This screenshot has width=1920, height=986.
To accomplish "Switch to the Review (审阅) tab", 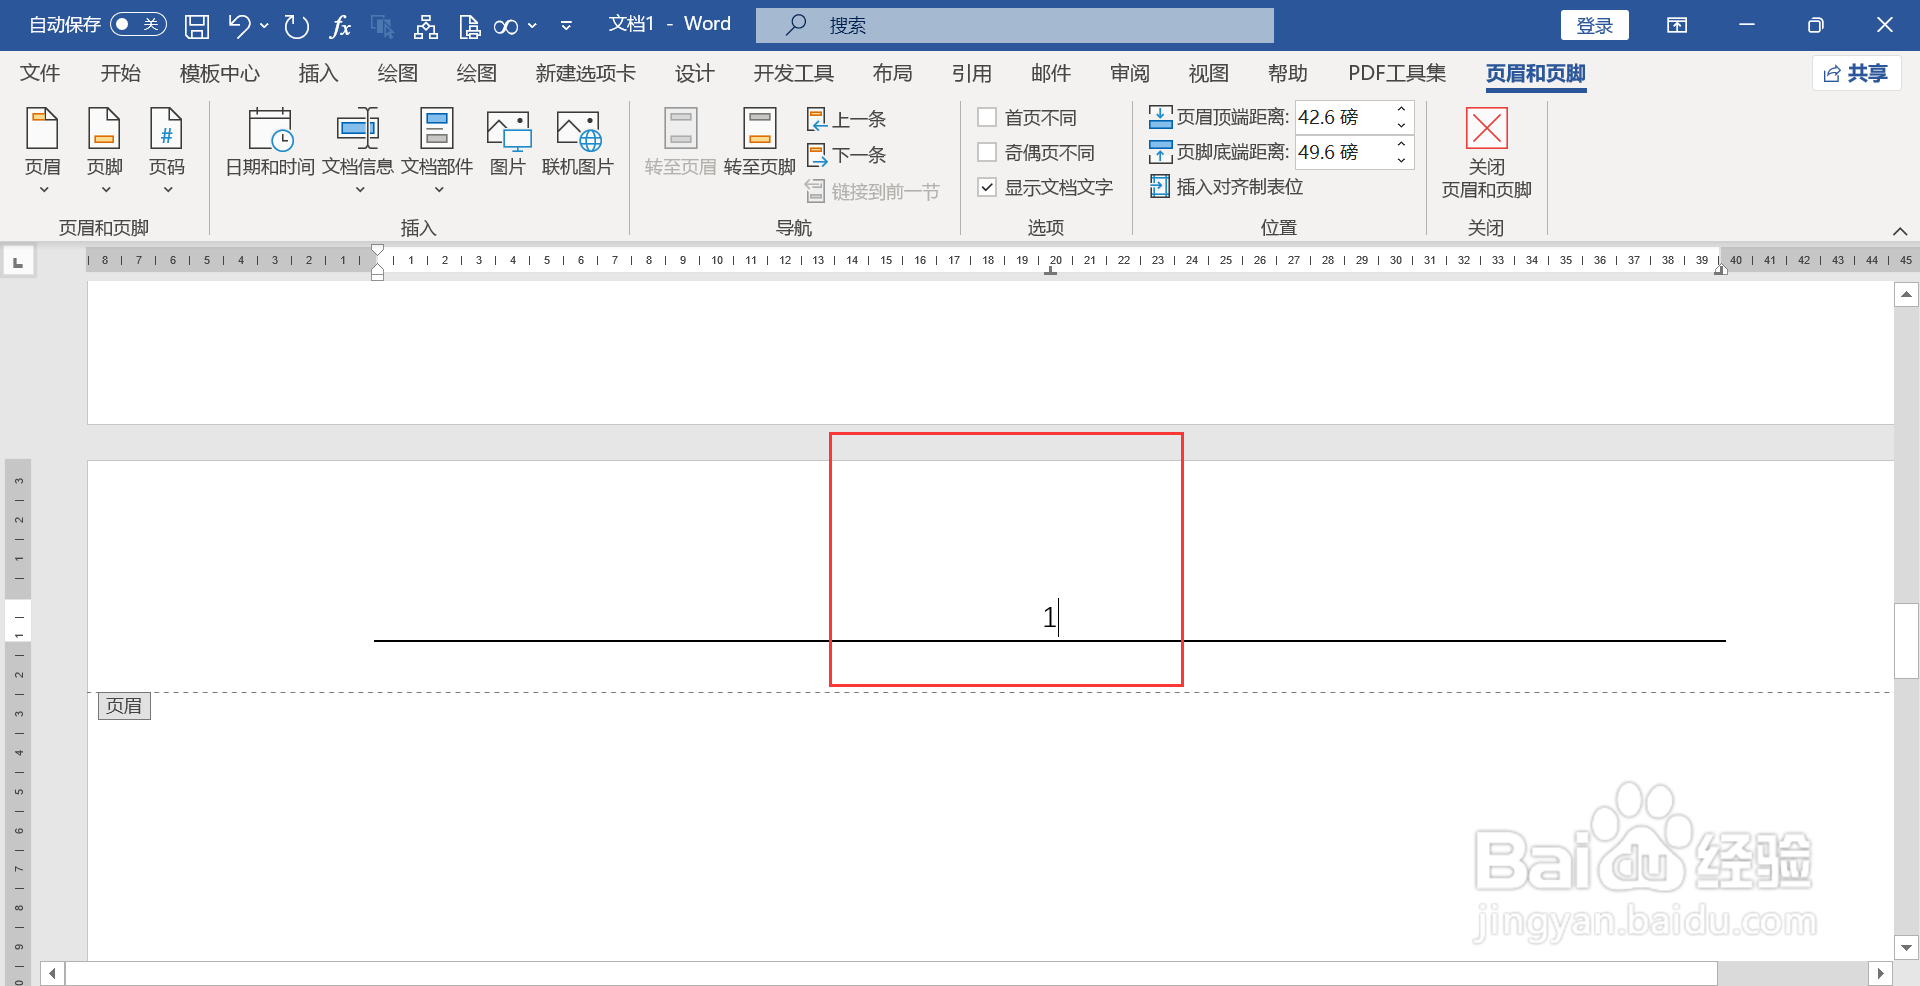I will [1129, 73].
